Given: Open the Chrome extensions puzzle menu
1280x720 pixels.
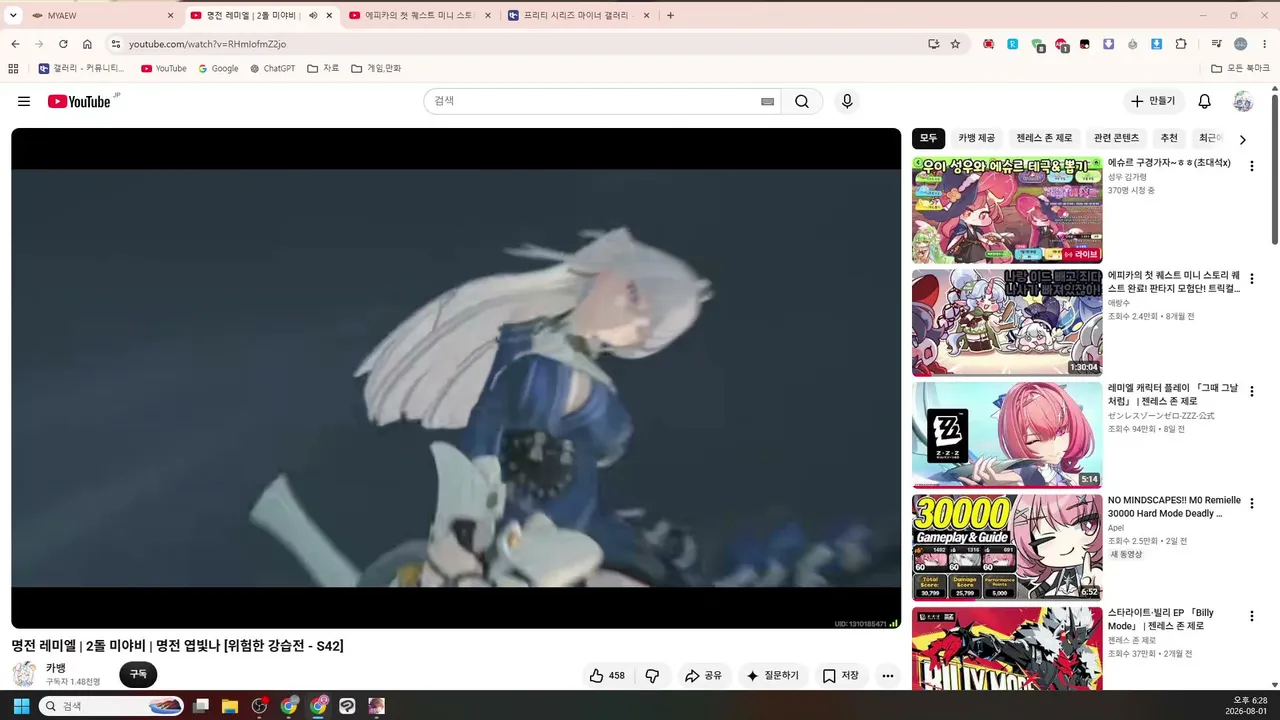Looking at the screenshot, I should click(x=1181, y=44).
